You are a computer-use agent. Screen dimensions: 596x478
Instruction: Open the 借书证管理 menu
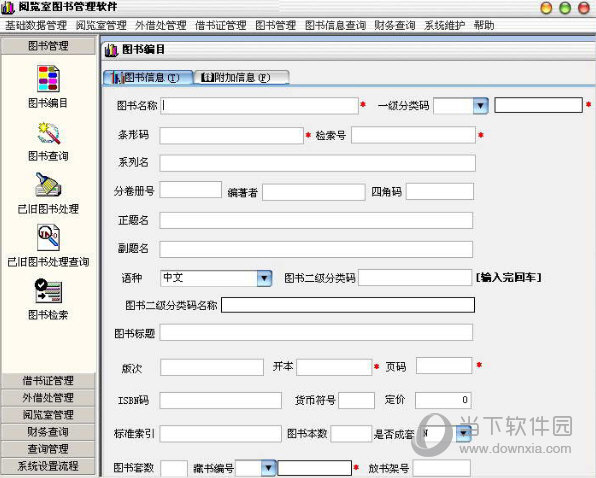(221, 25)
